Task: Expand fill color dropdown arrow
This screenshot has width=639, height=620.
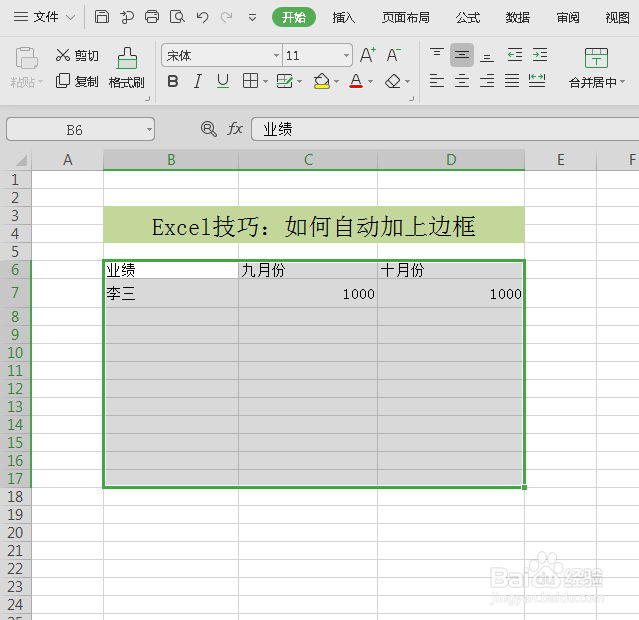Action: [336, 82]
